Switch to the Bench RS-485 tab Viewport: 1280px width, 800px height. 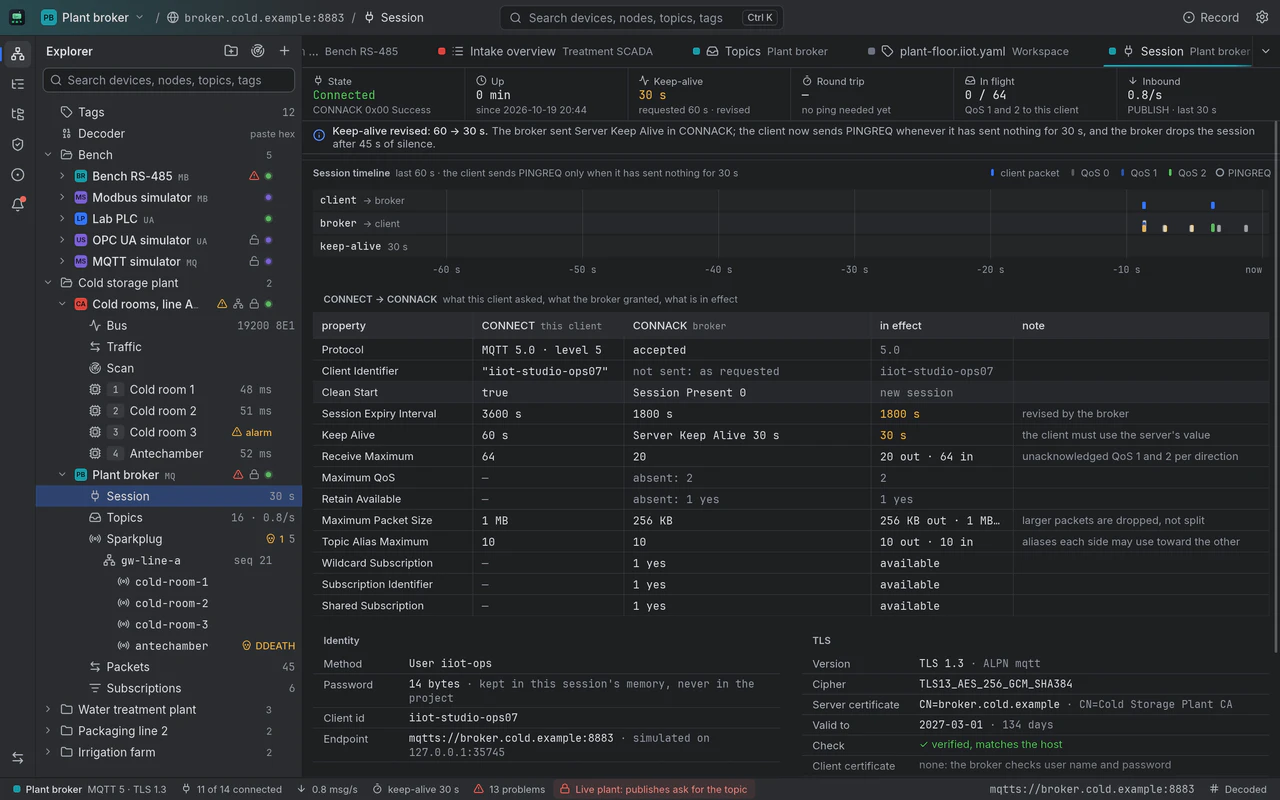(x=355, y=51)
